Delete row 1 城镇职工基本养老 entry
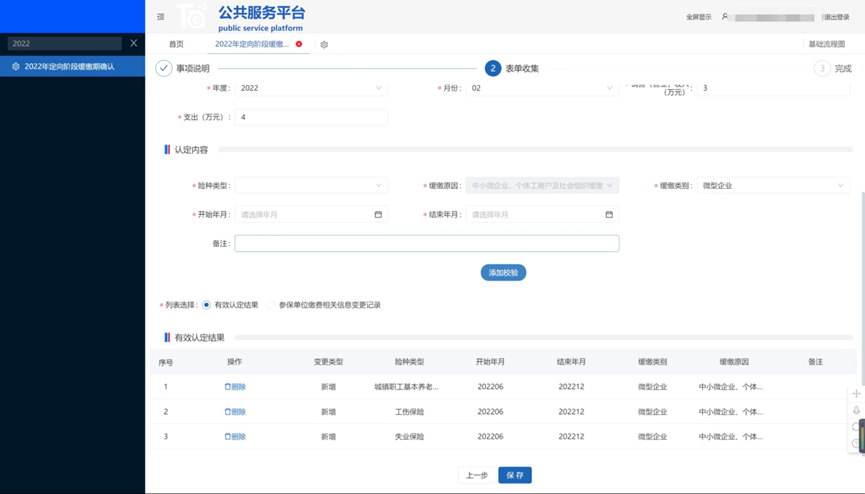This screenshot has height=494, width=865. tap(235, 387)
